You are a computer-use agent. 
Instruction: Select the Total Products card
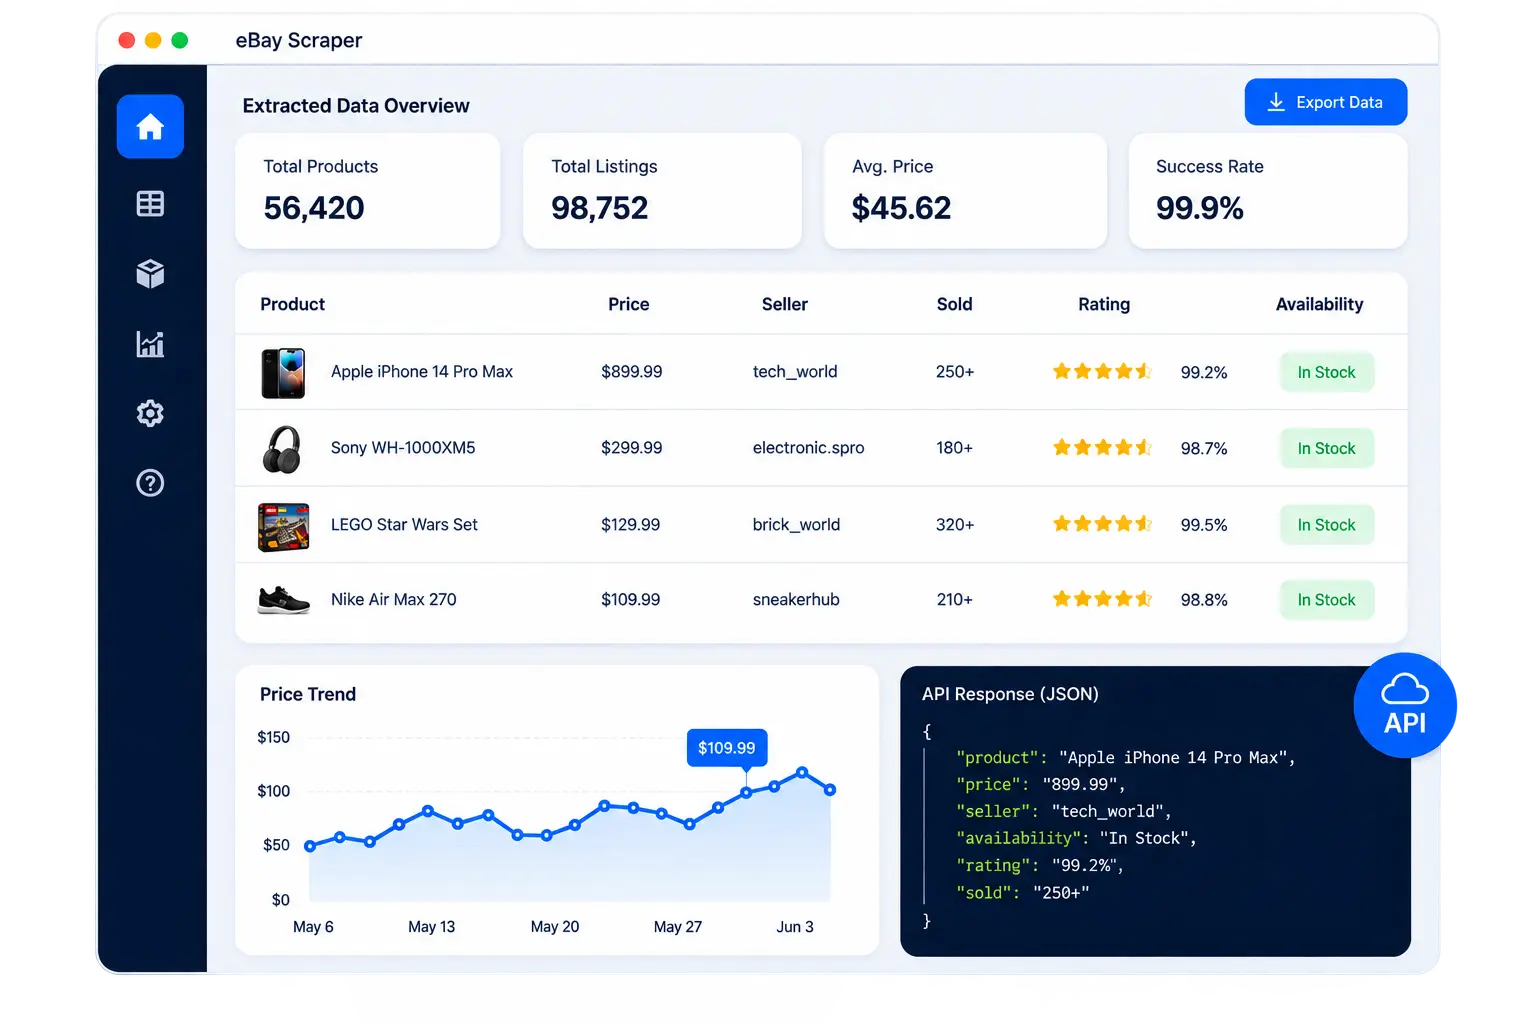368,191
